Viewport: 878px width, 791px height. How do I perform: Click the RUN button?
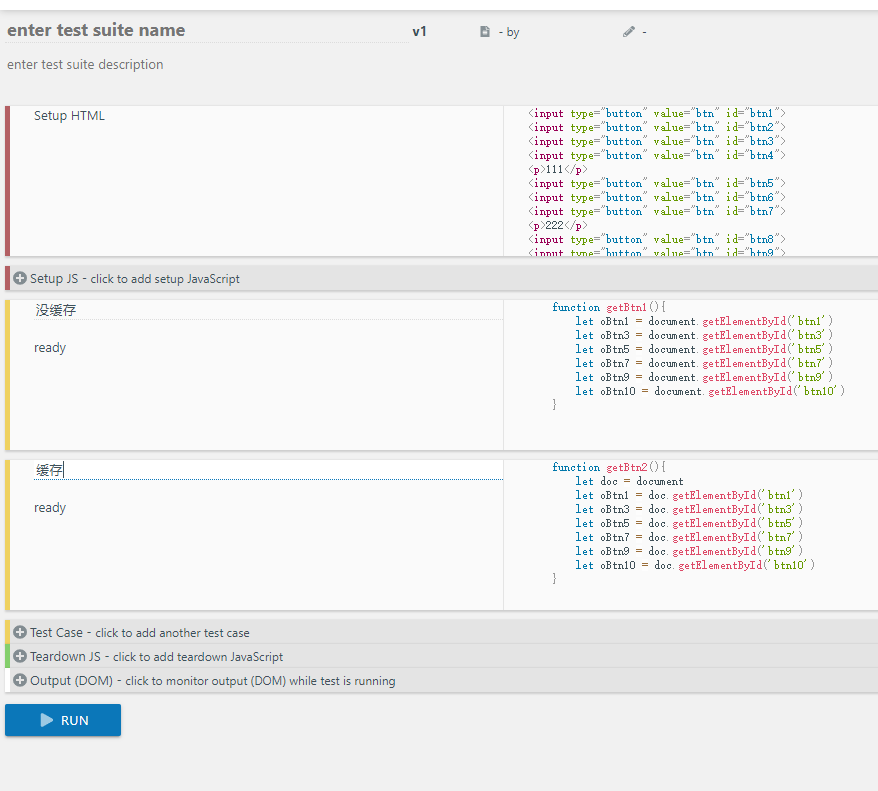point(63,720)
